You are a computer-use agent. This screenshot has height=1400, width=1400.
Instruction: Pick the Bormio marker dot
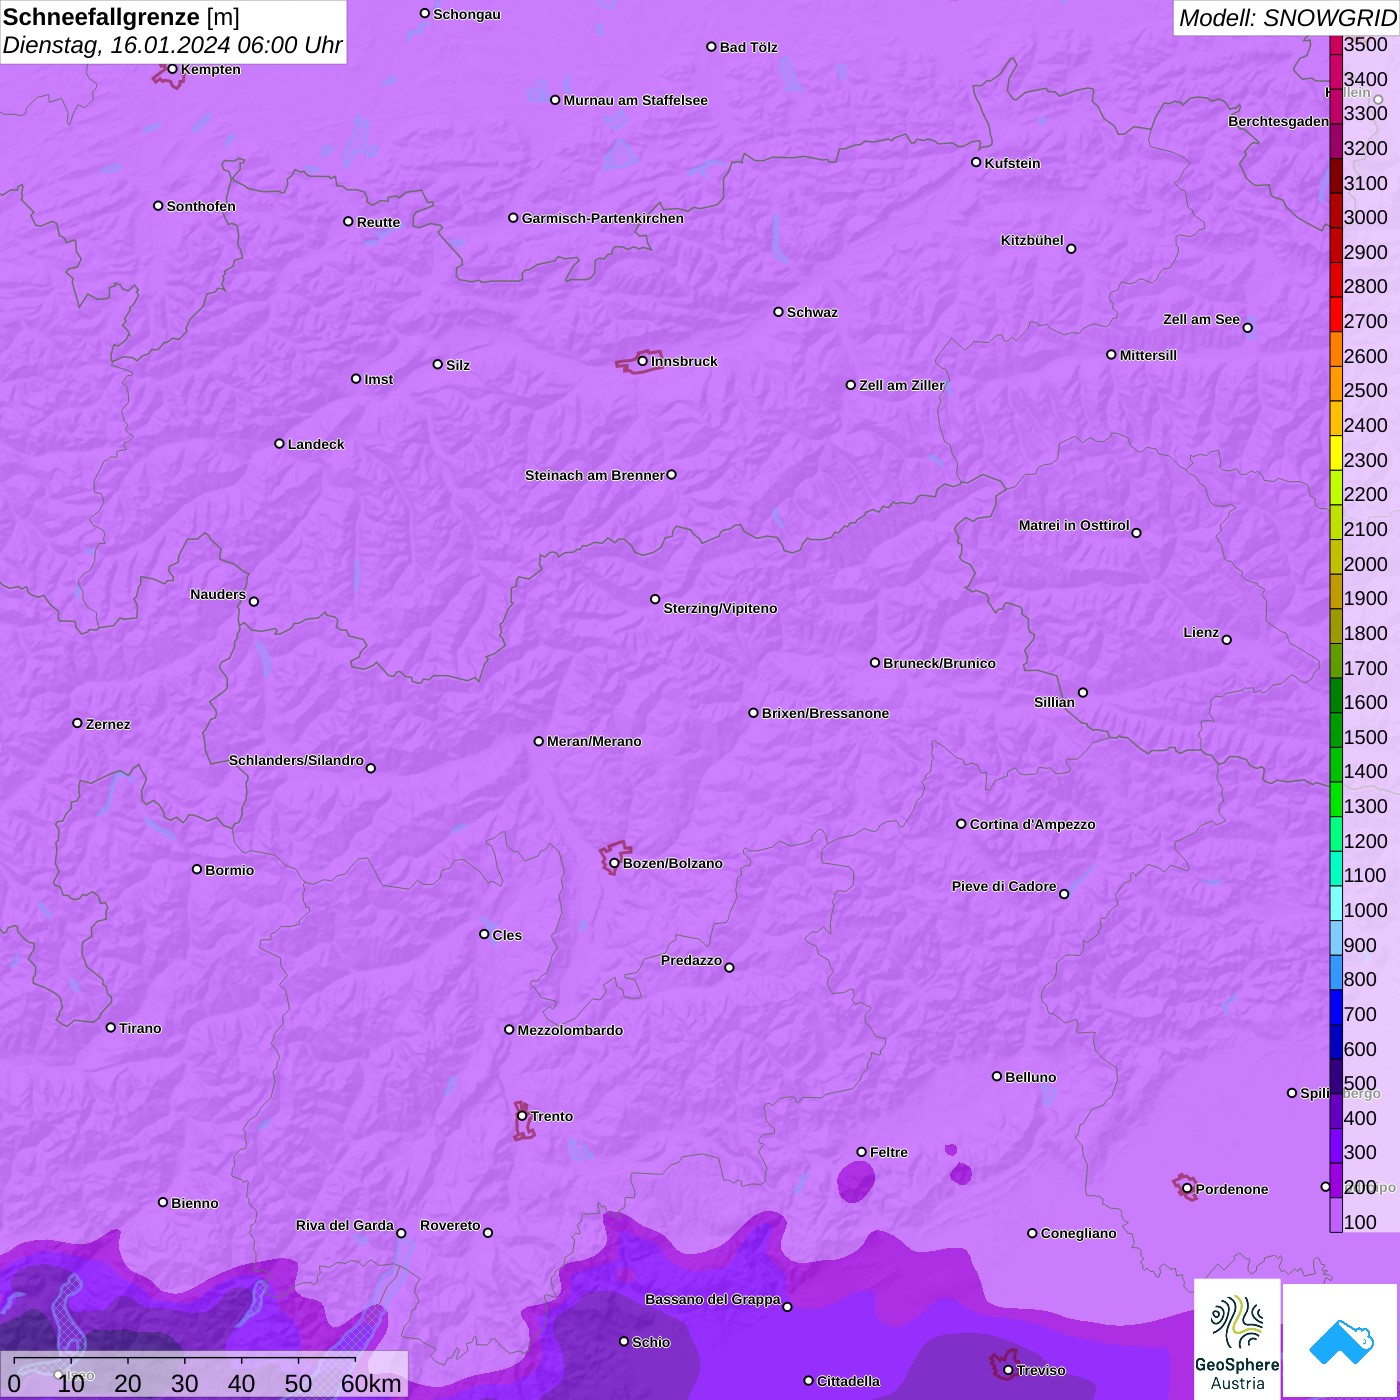pos(197,869)
